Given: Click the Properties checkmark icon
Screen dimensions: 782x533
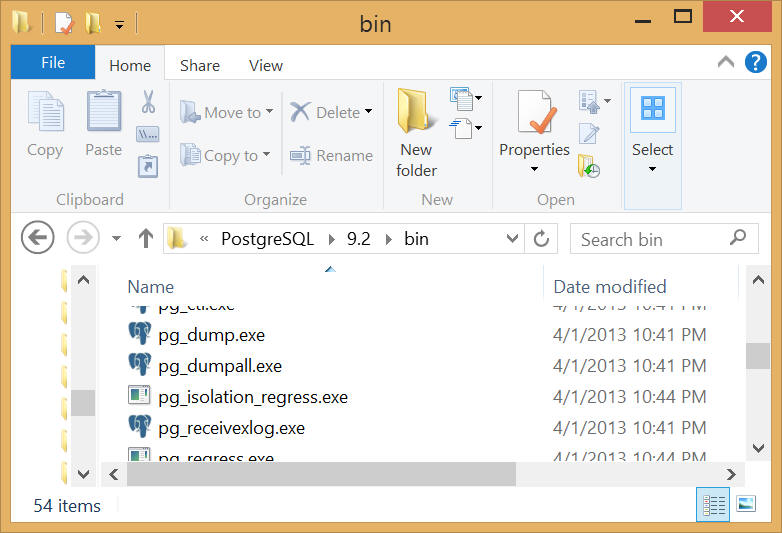Looking at the screenshot, I should coord(535,112).
